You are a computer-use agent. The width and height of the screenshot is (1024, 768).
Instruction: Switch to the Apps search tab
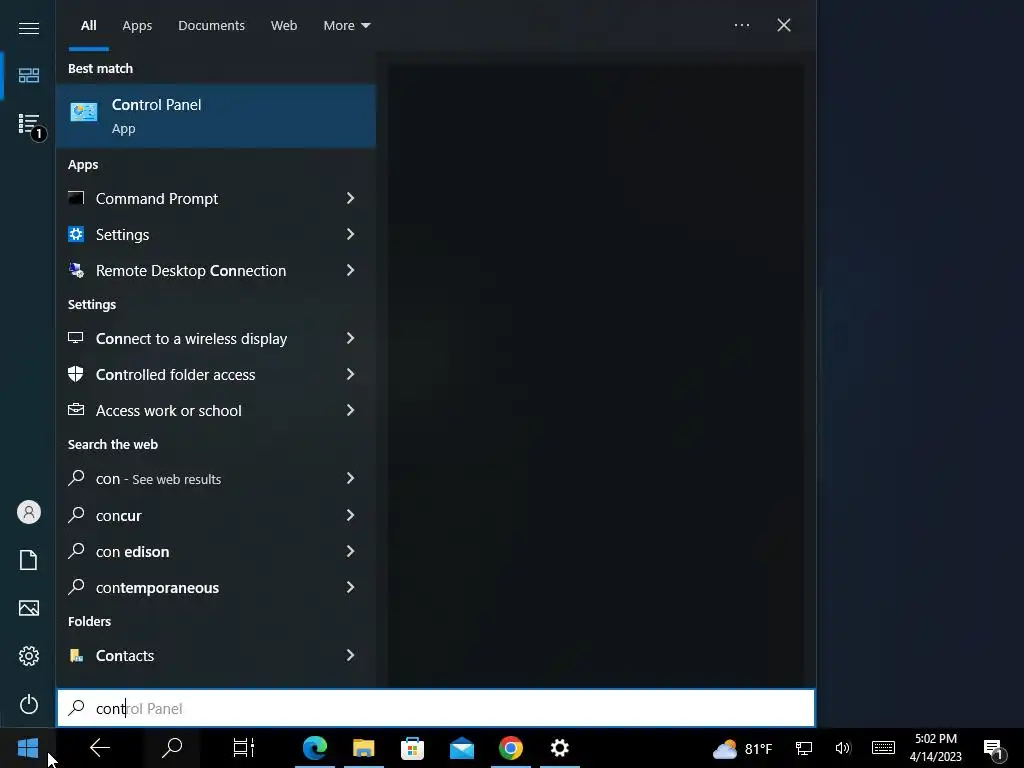click(137, 25)
